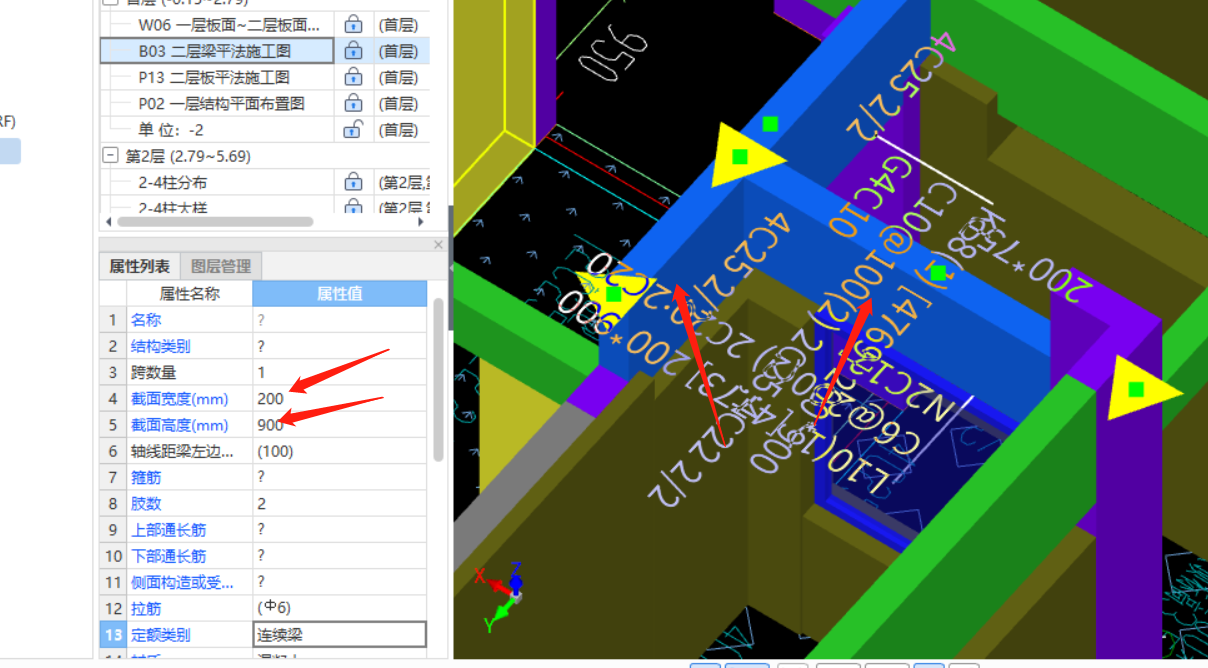Click the 上部通长筋 value cell
The width and height of the screenshot is (1208, 668).
[x=340, y=529]
